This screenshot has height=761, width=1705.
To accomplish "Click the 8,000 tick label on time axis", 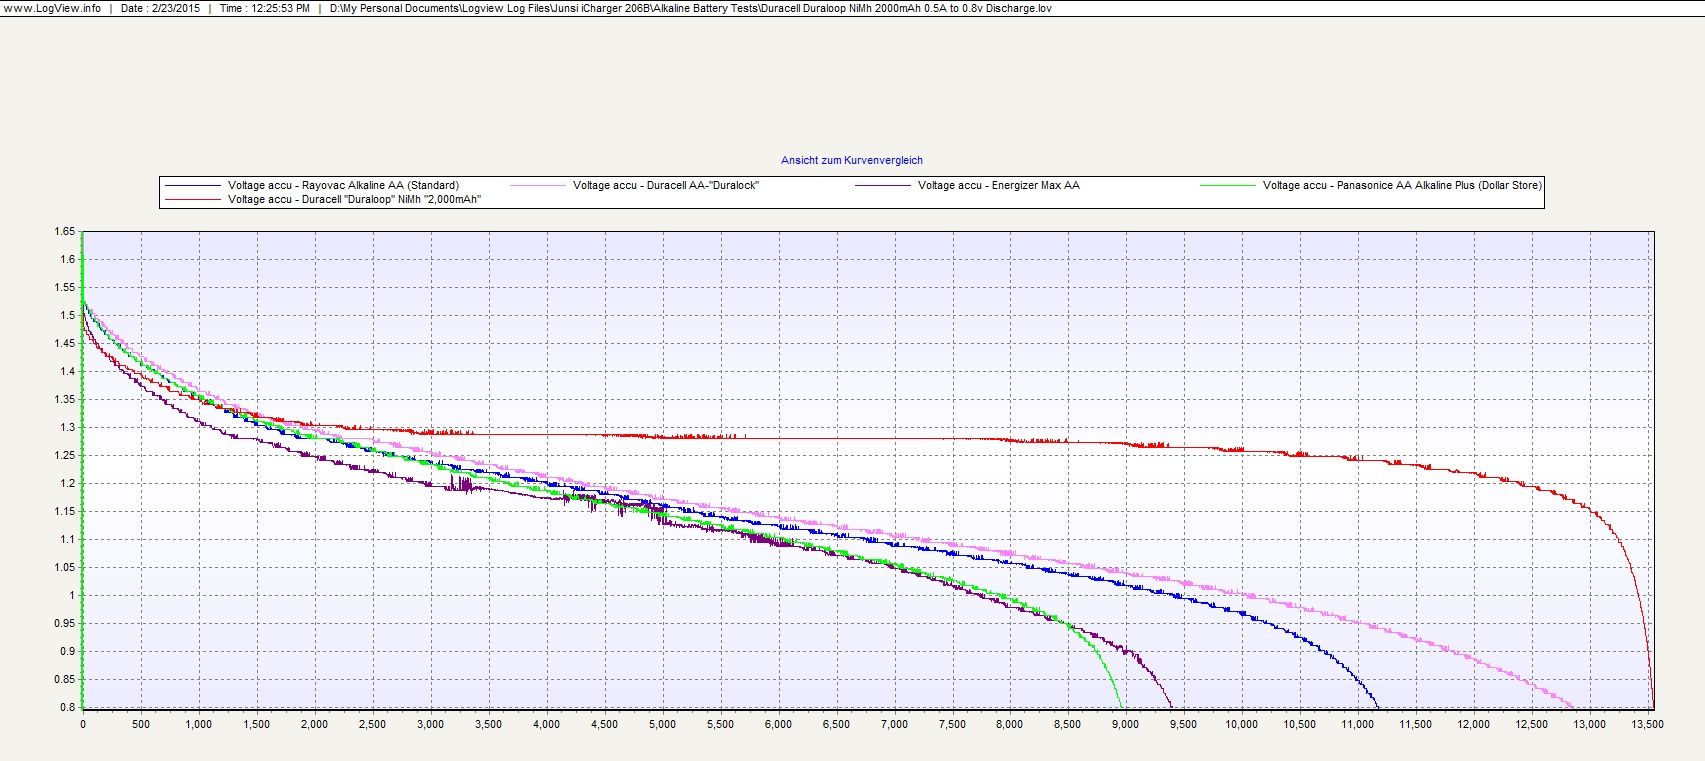I will click(x=1010, y=724).
